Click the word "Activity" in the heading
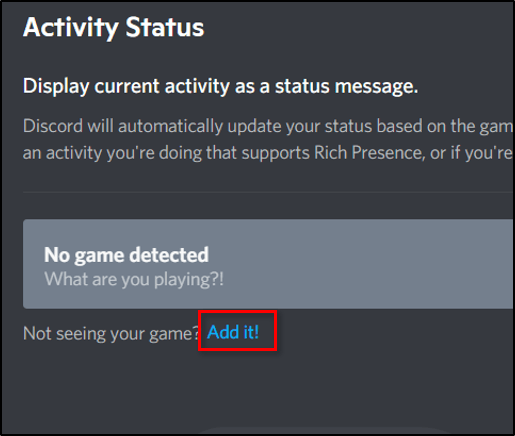Viewport: 515px width, 436px height. click(x=71, y=28)
